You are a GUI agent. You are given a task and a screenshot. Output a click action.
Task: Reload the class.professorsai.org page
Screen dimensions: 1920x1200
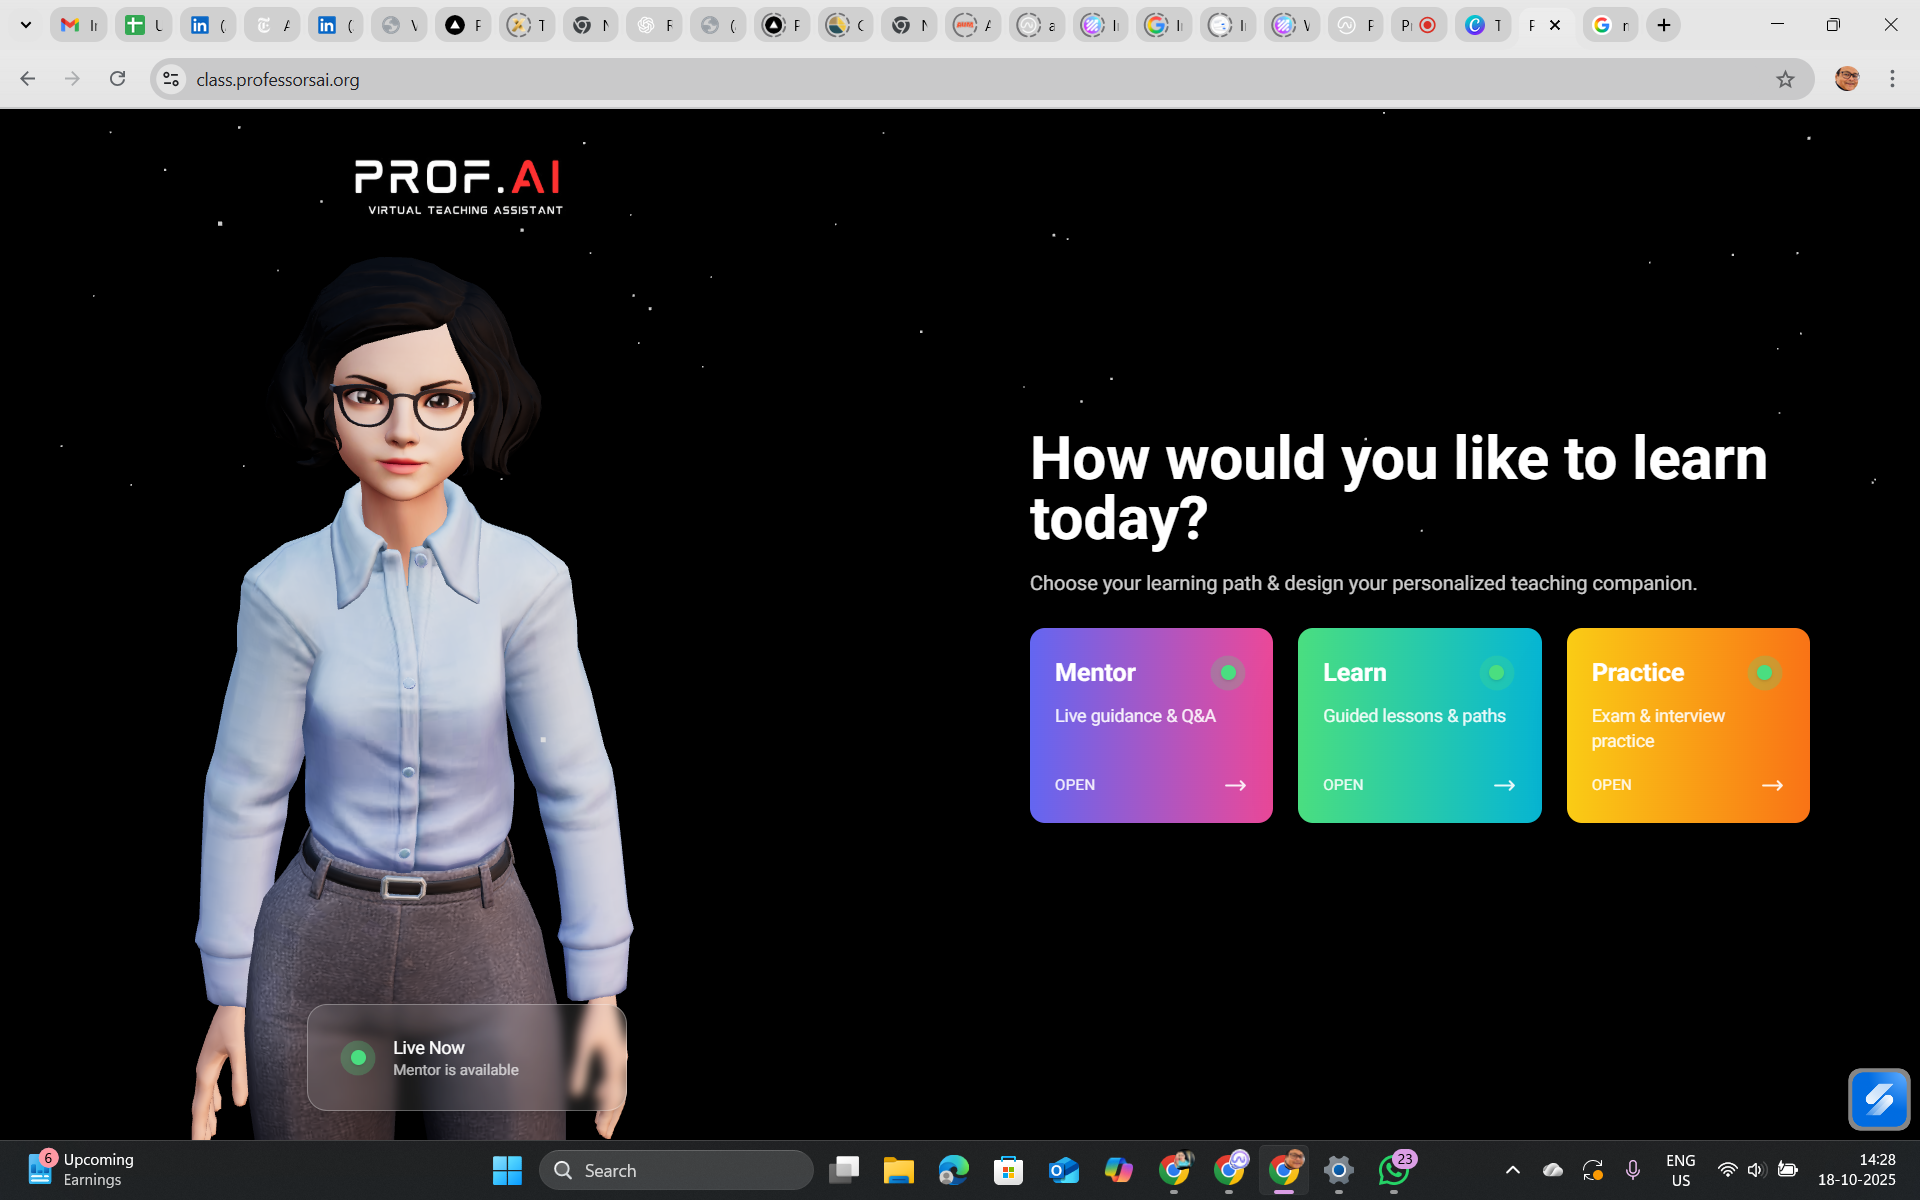point(118,79)
